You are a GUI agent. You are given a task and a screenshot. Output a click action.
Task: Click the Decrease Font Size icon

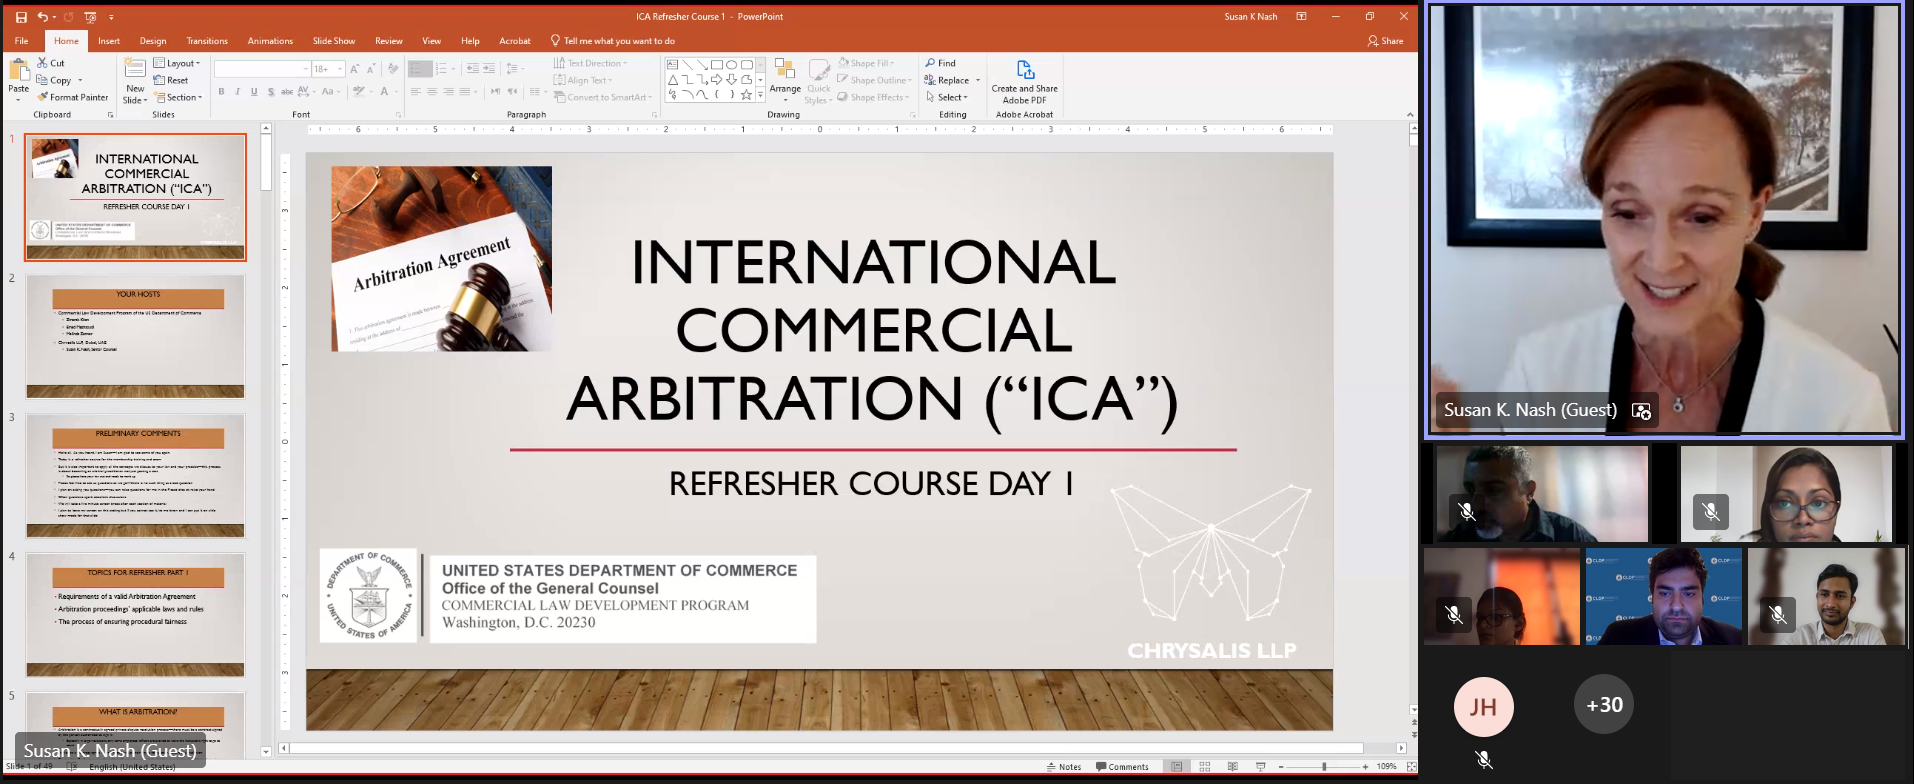[371, 68]
